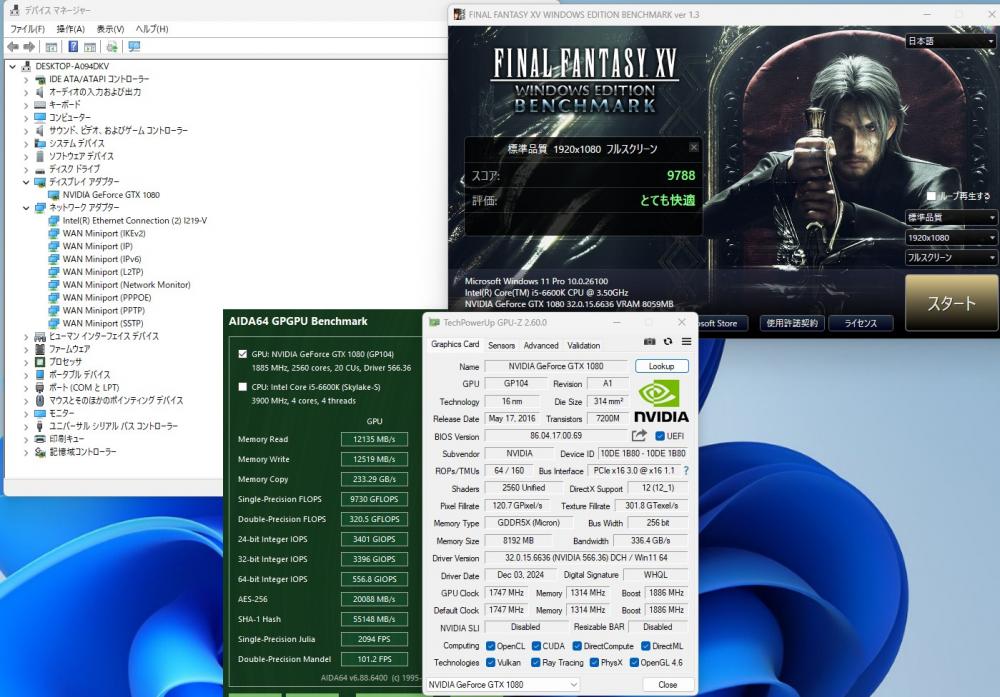Click the NVIDIA logo in GPU-Z

click(661, 400)
